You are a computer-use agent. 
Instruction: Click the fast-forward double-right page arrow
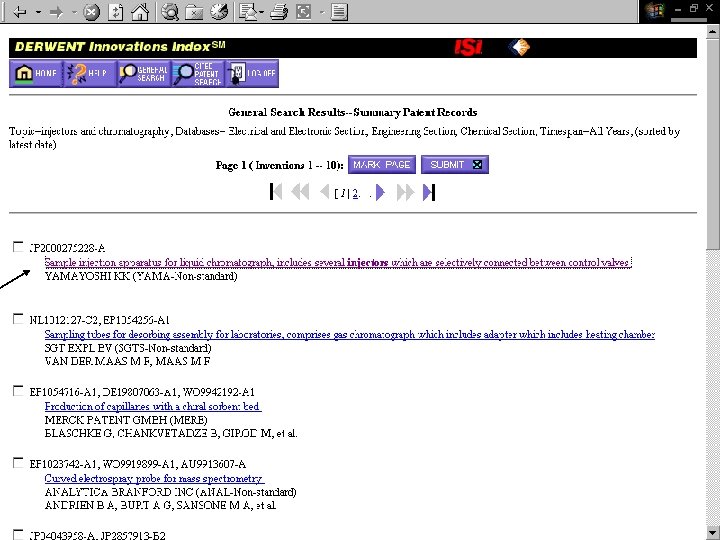[x=405, y=192]
